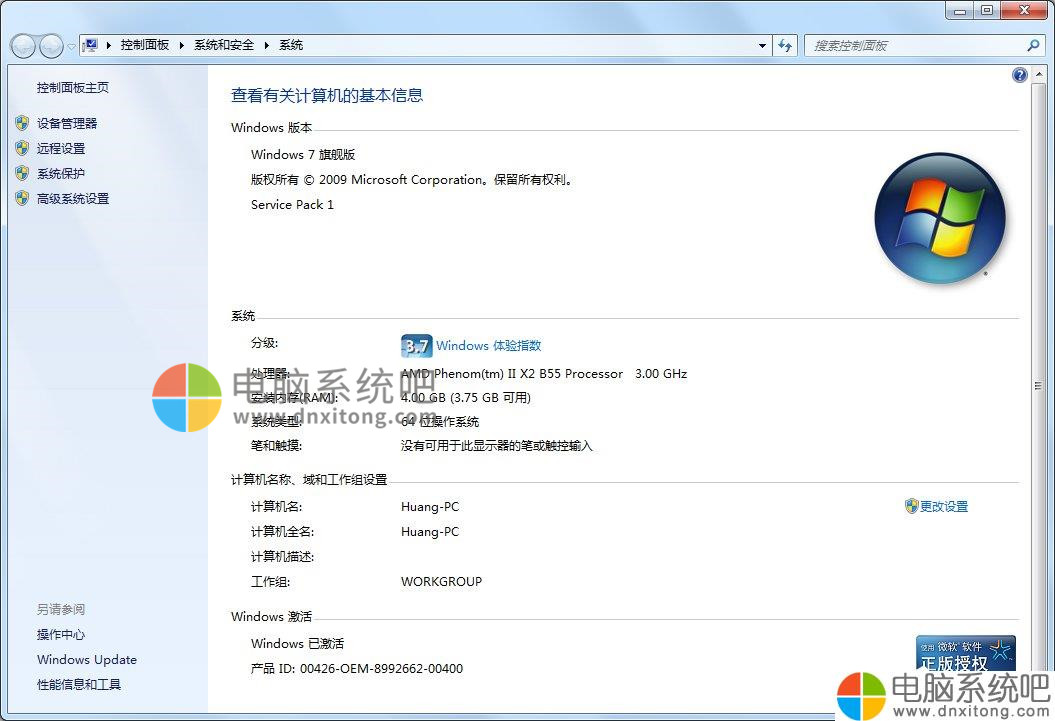Open 操作中心 under 另请参阅
This screenshot has width=1055, height=721.
pos(61,634)
